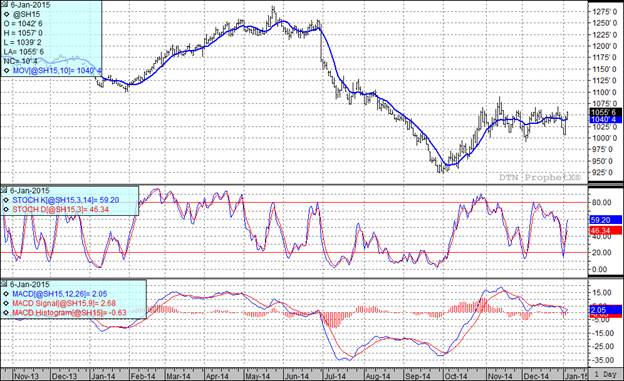Click the blue moving average tag 1040' 4
Screen dimensions: 624x381
click(606, 119)
